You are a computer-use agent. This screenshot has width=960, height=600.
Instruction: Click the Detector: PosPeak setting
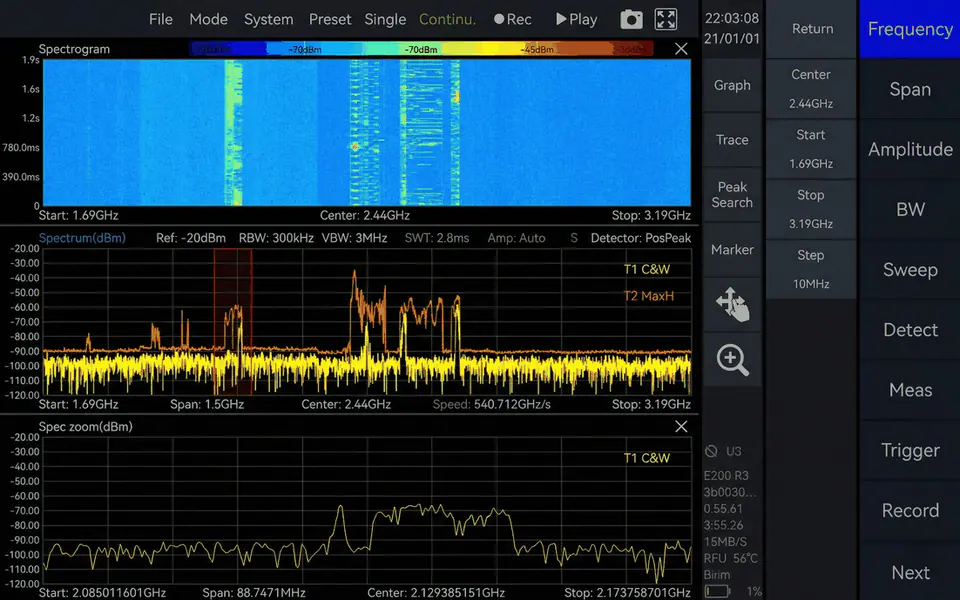click(640, 238)
